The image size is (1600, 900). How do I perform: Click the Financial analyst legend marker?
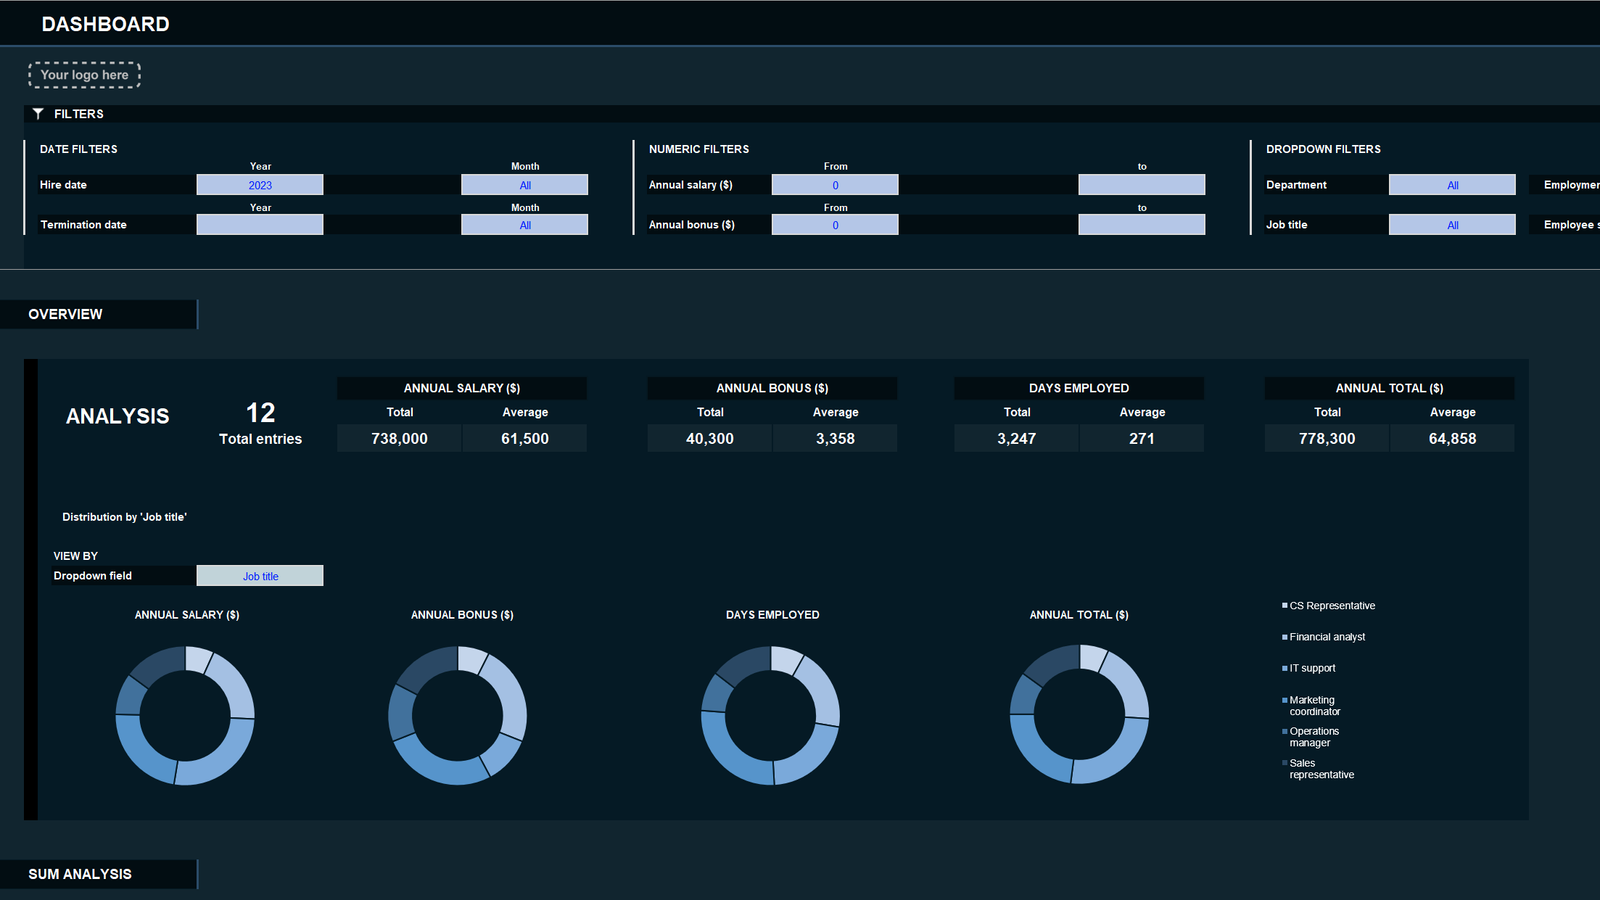coord(1285,637)
